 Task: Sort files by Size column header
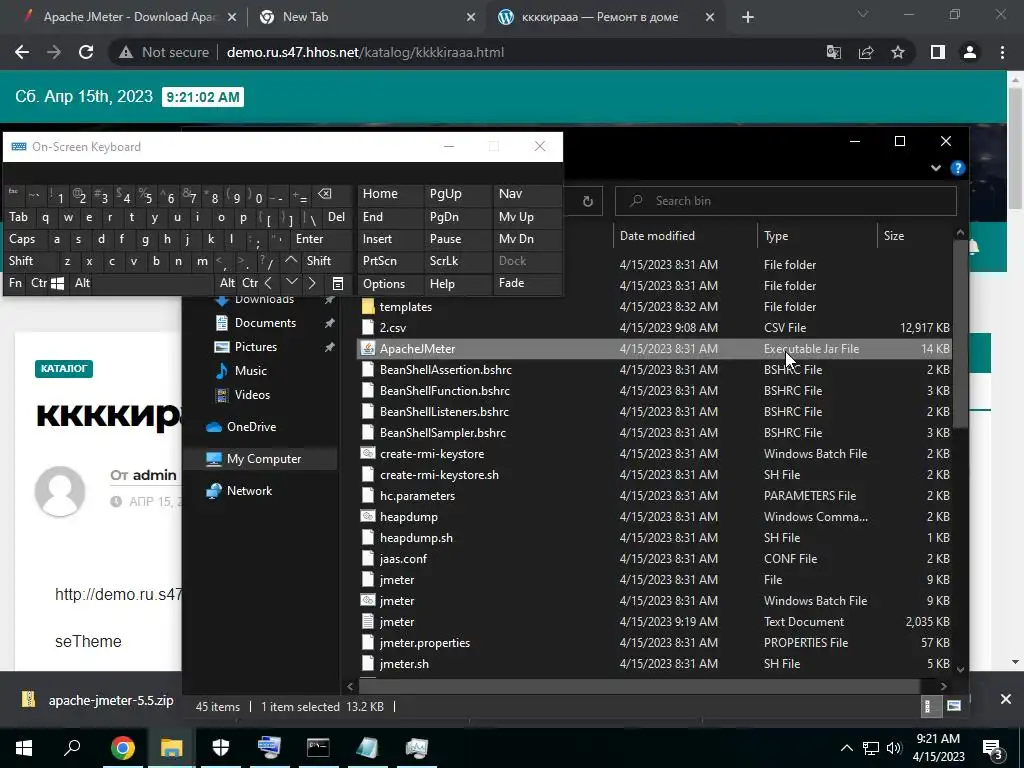[894, 236]
